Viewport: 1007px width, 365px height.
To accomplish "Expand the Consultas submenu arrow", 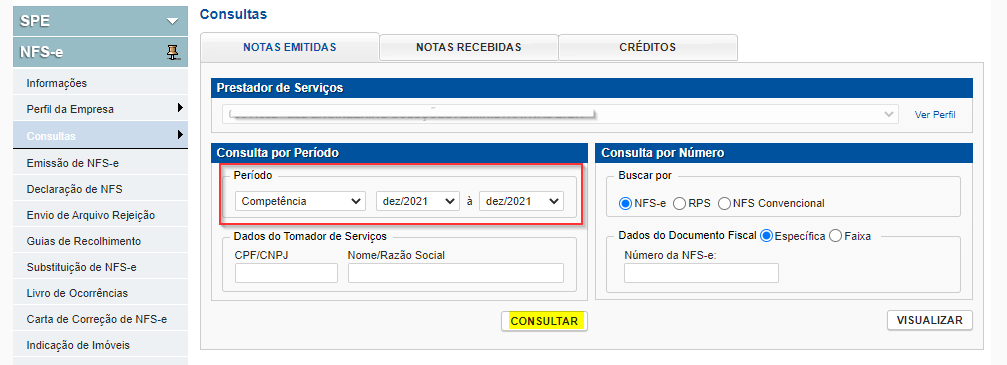I will [180, 135].
